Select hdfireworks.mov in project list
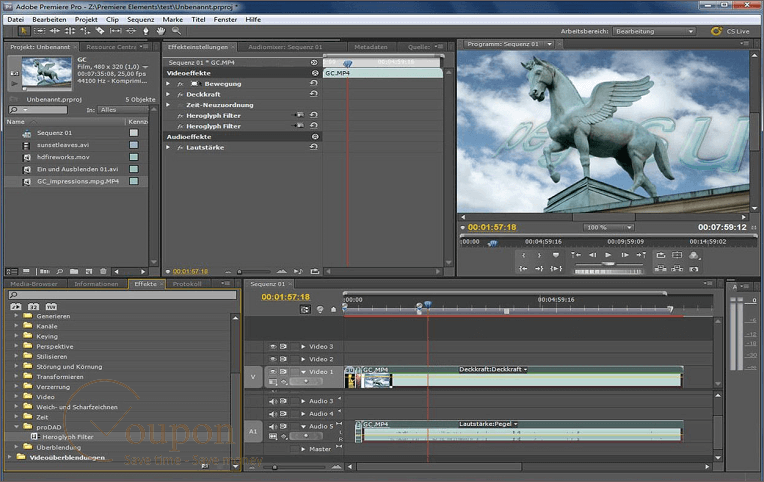764x482 pixels. click(x=63, y=157)
